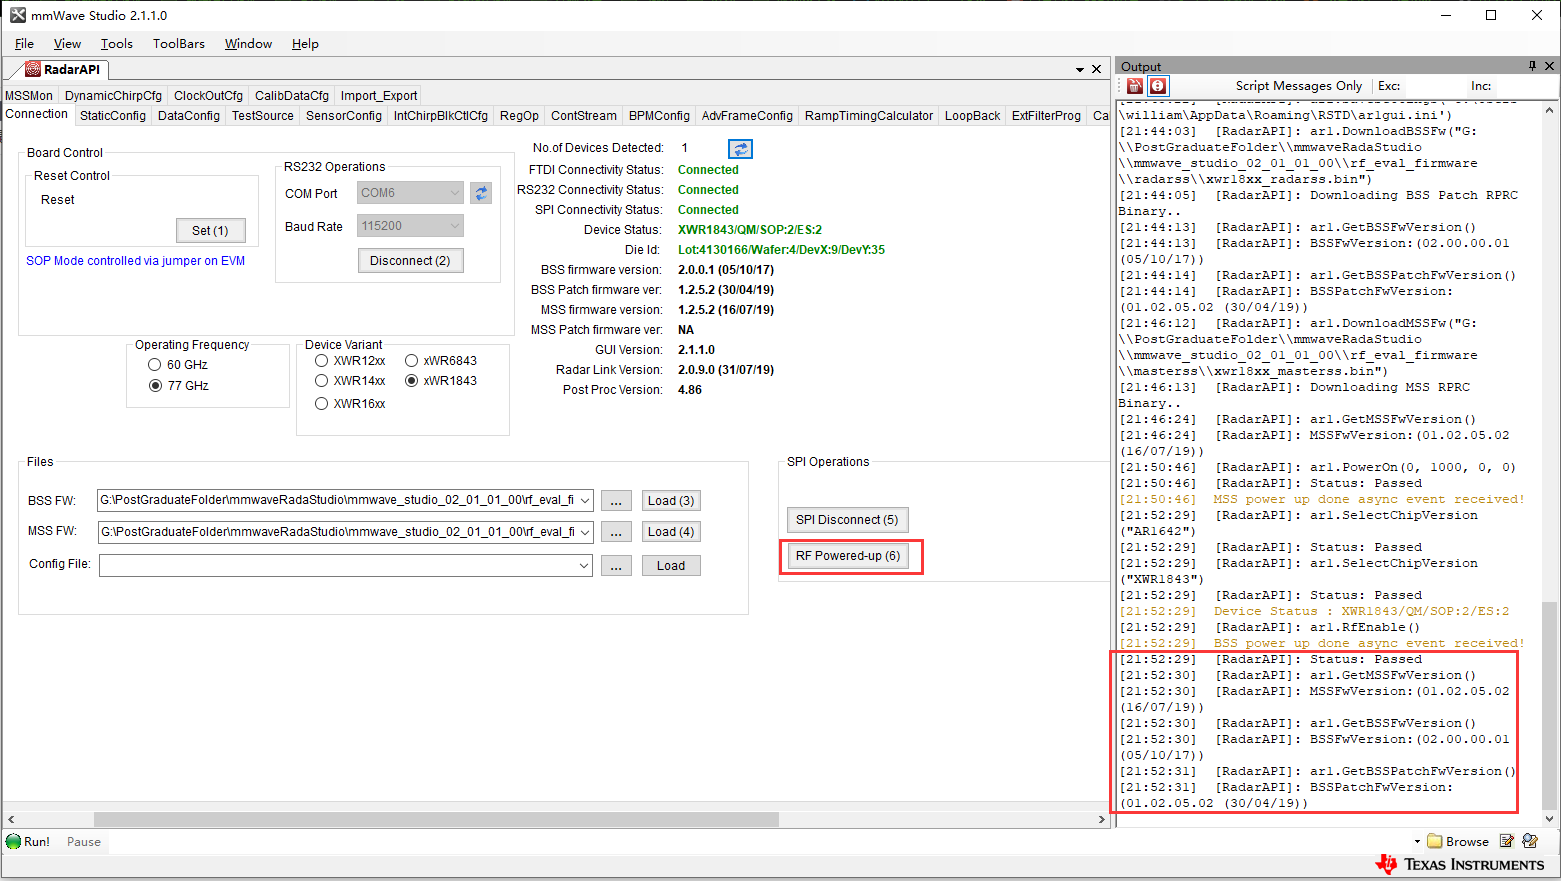This screenshot has width=1561, height=881.
Task: Open the Tools menu
Action: (x=117, y=44)
